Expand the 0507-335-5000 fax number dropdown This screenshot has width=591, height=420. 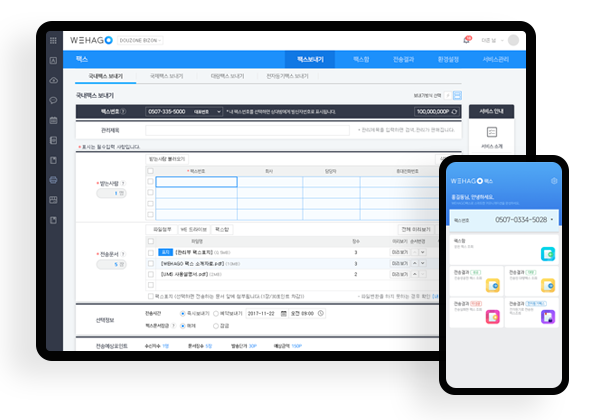pyautogui.click(x=219, y=112)
